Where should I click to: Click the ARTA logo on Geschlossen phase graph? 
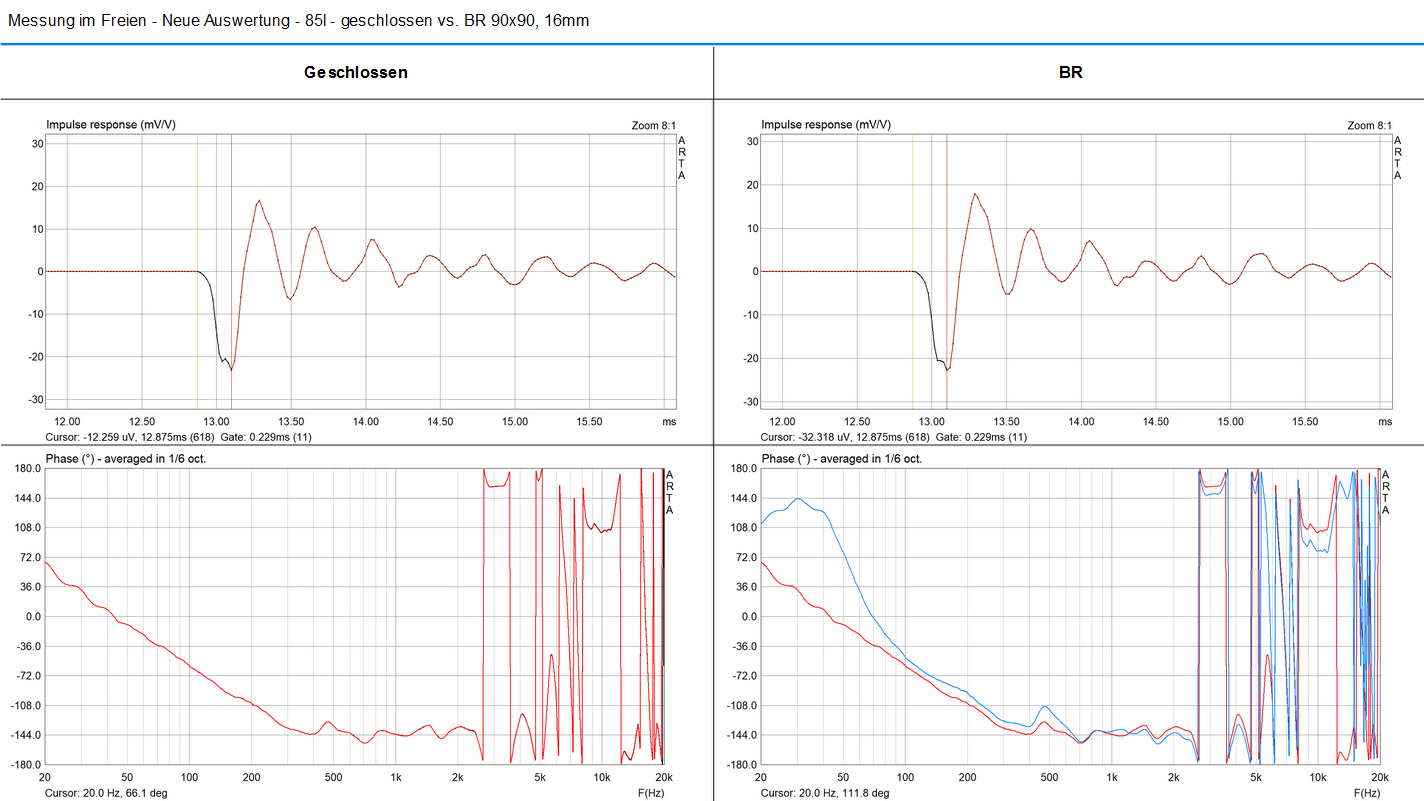[x=670, y=492]
